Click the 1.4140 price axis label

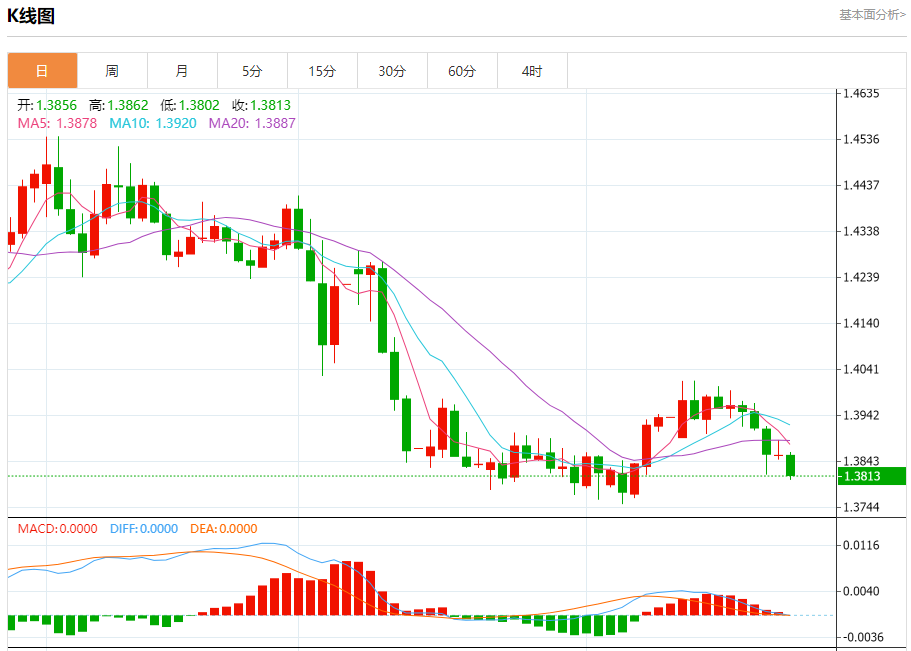(x=862, y=323)
